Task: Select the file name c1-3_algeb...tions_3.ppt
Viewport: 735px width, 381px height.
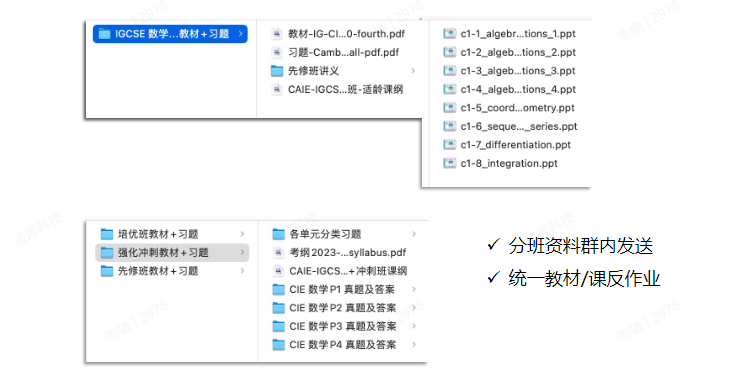Action: pos(518,71)
